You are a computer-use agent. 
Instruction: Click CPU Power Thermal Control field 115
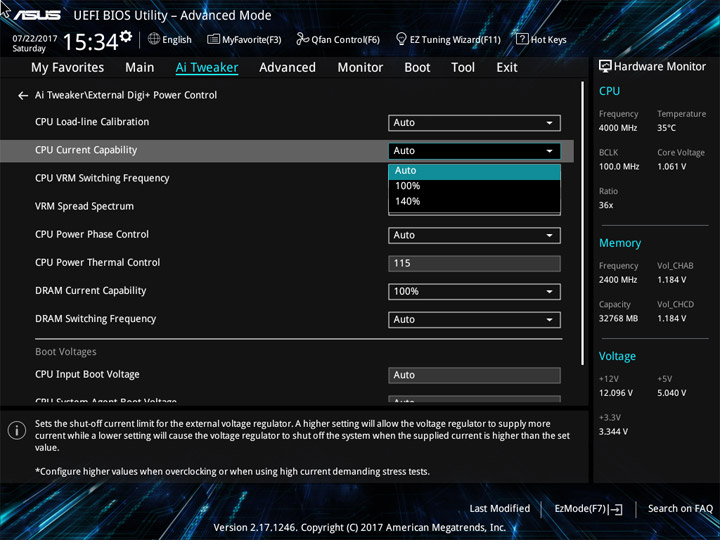[x=474, y=263]
